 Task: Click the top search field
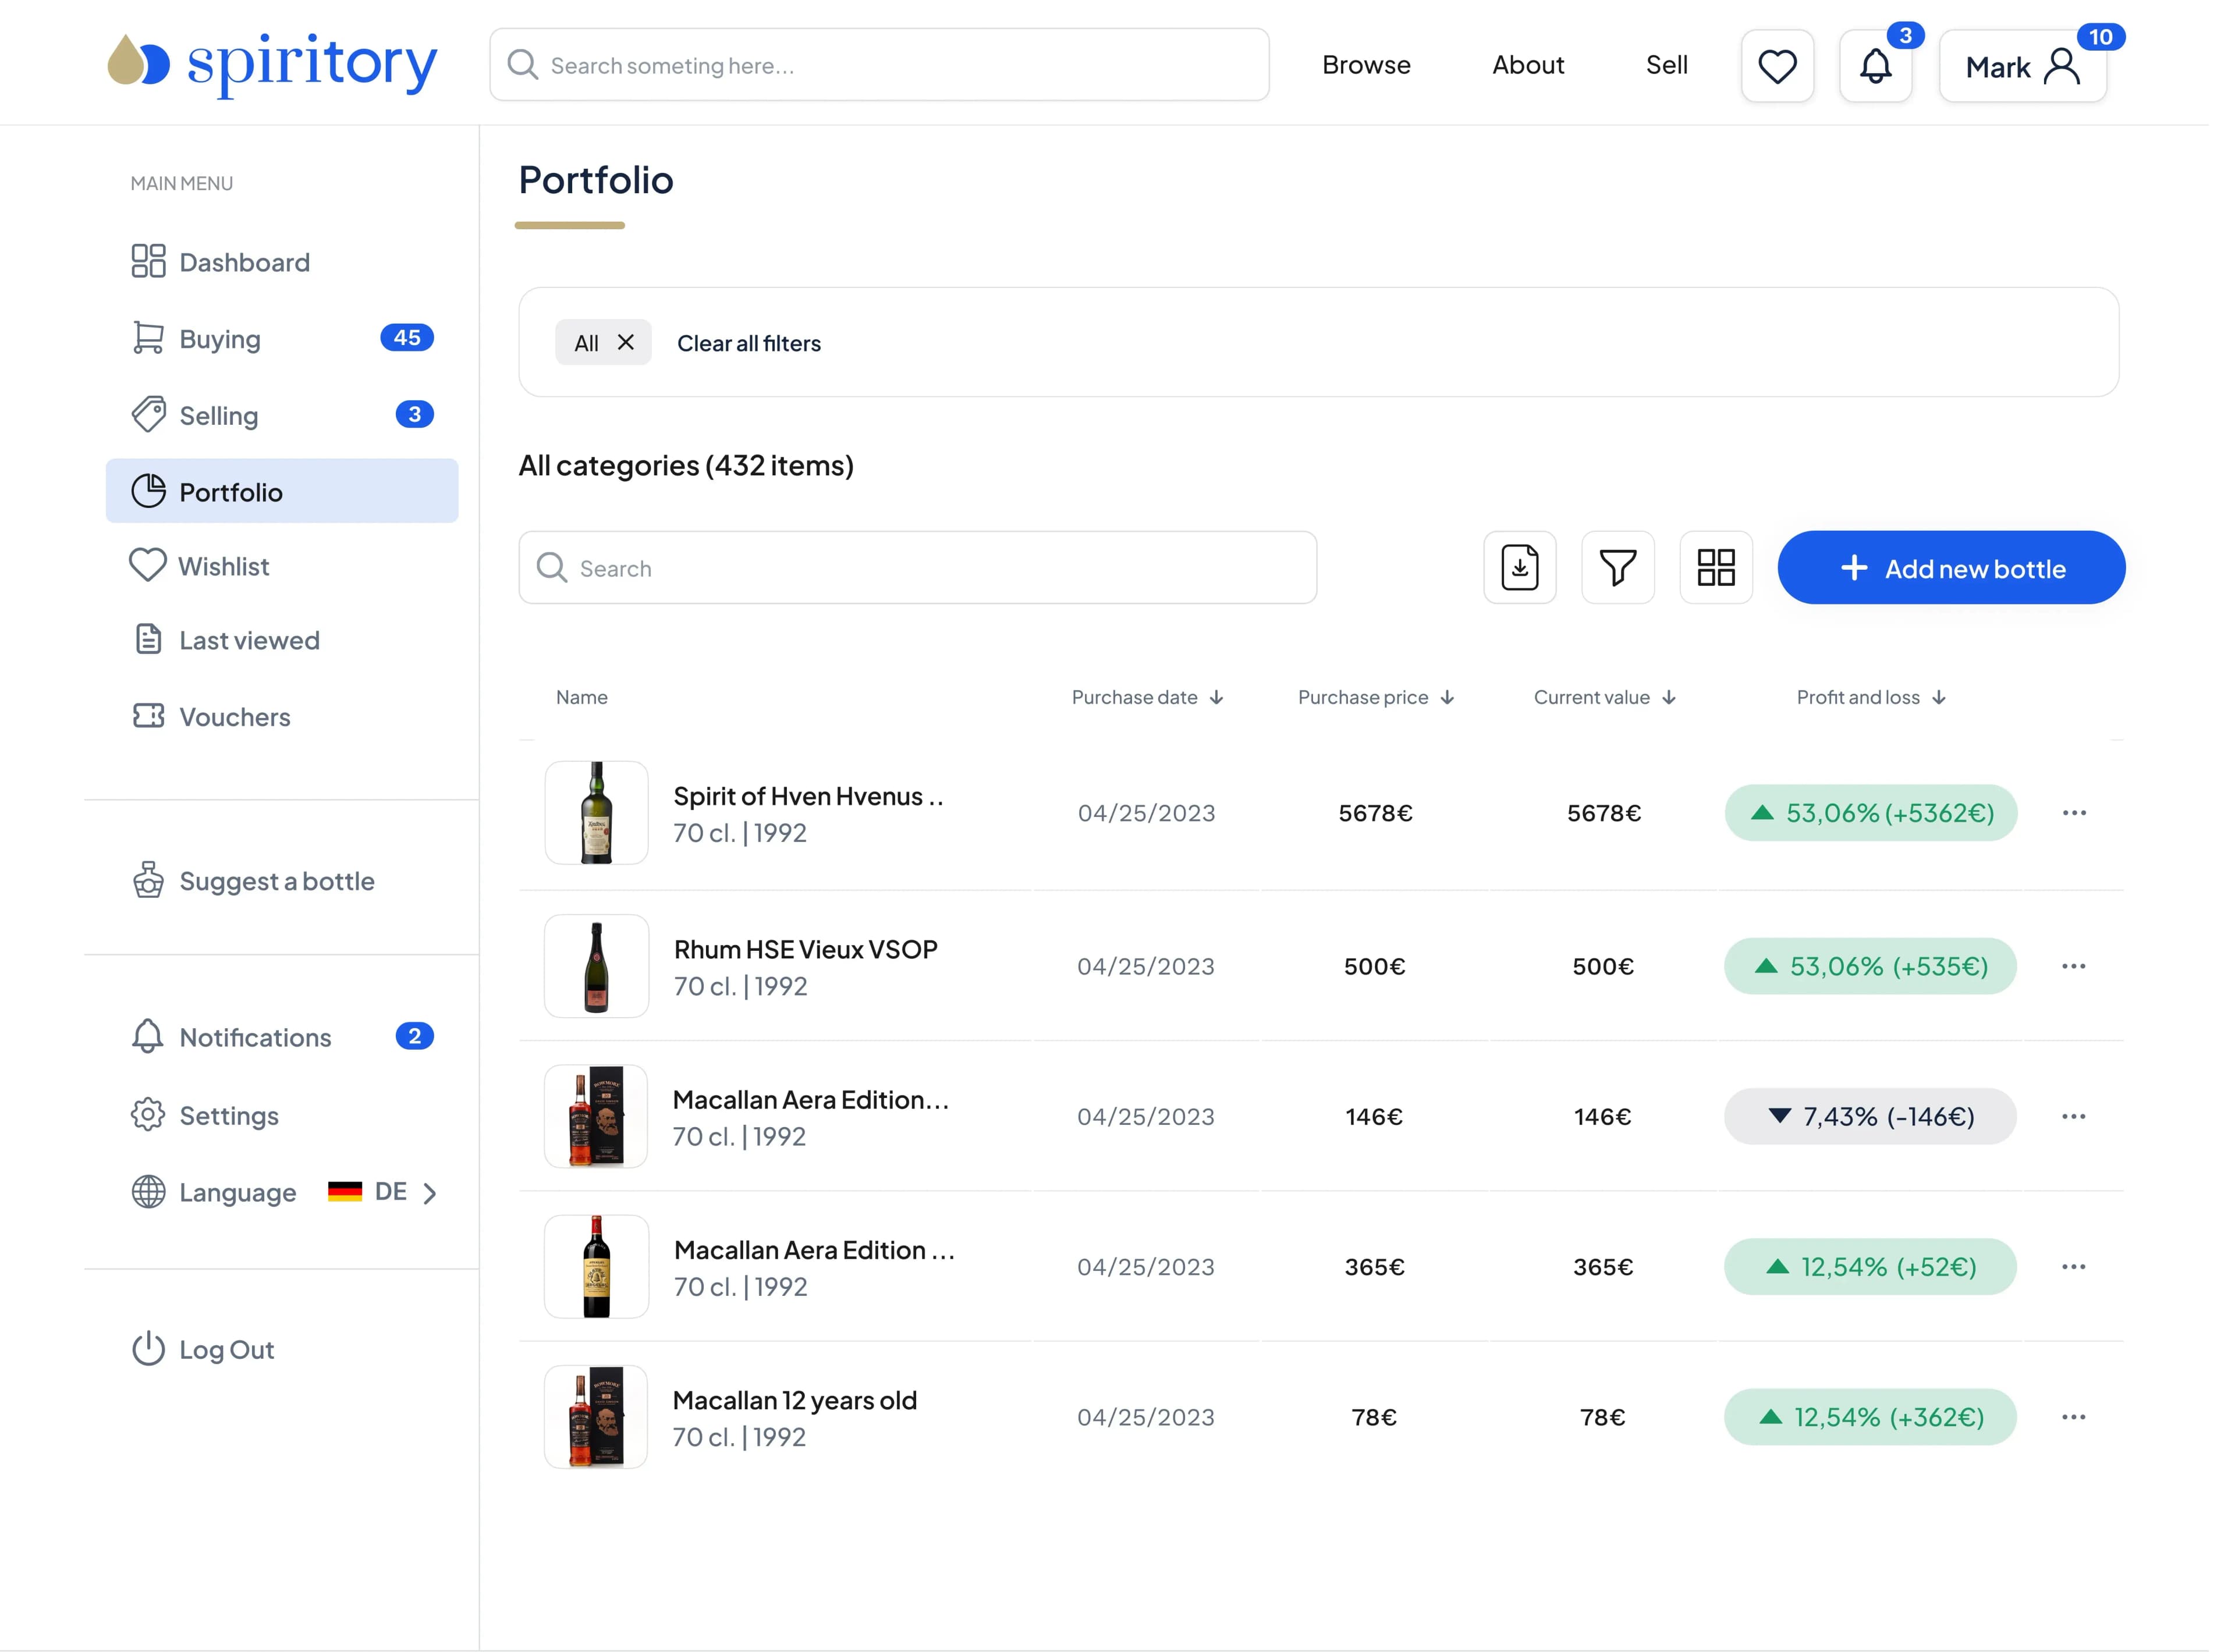[x=879, y=65]
